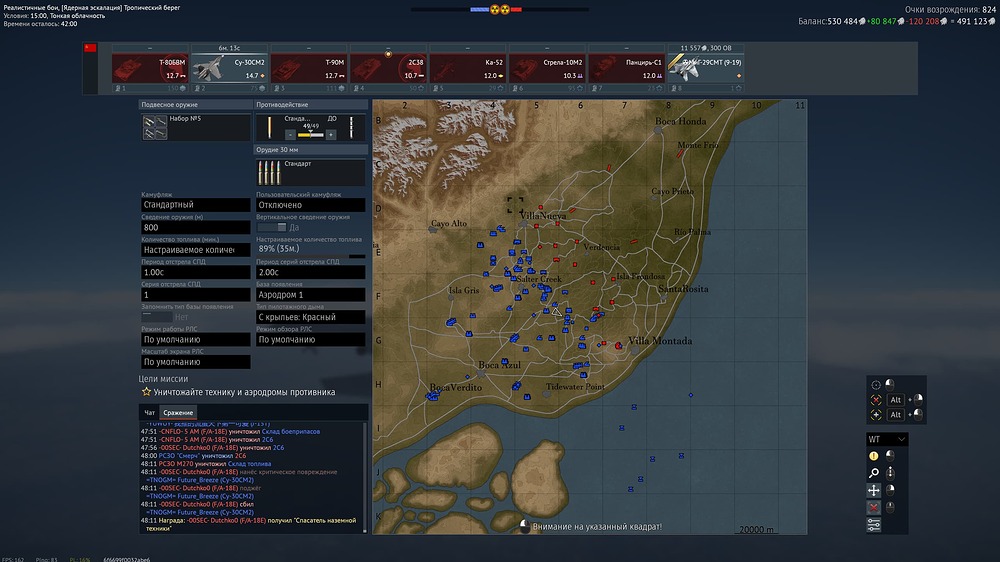
Task: Click the map pan move arrows icon
Action: [x=874, y=490]
